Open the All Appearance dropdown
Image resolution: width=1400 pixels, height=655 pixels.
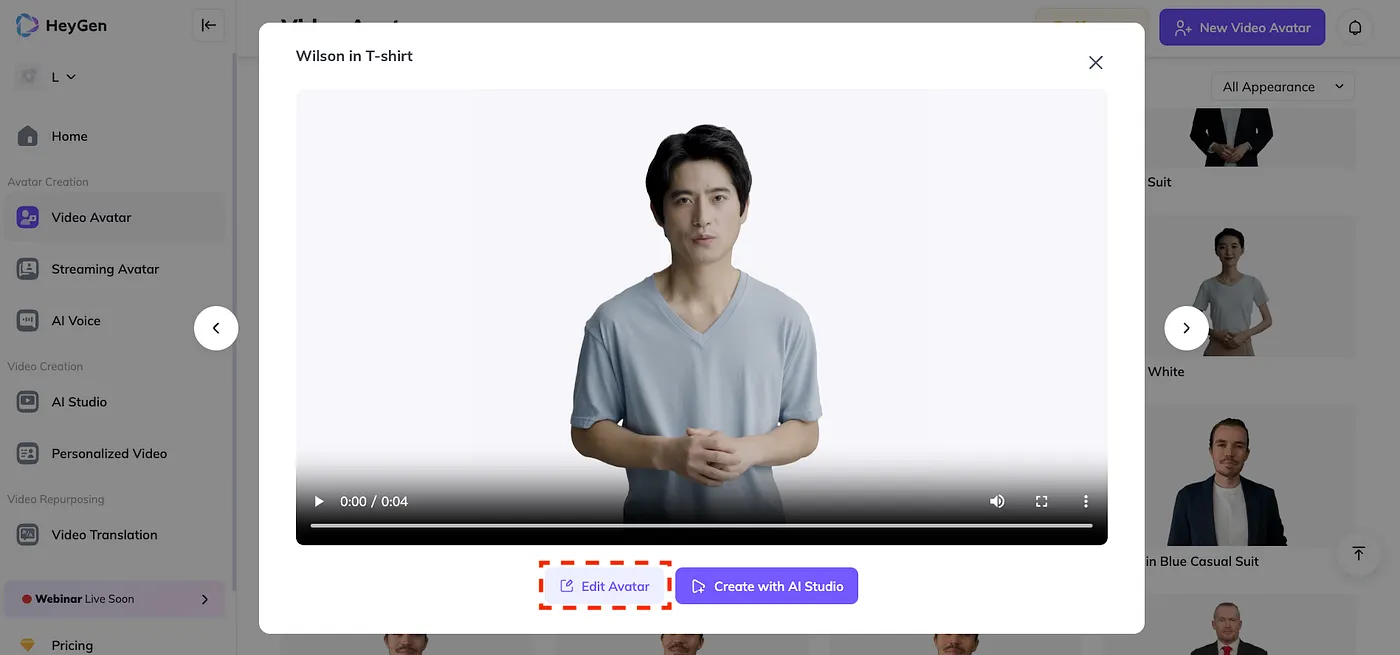click(x=1283, y=87)
